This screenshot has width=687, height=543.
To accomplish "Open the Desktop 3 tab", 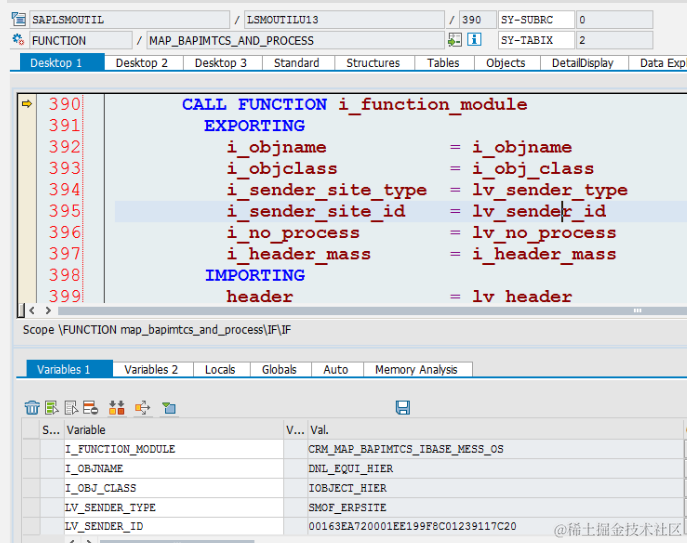I will pyautogui.click(x=221, y=63).
